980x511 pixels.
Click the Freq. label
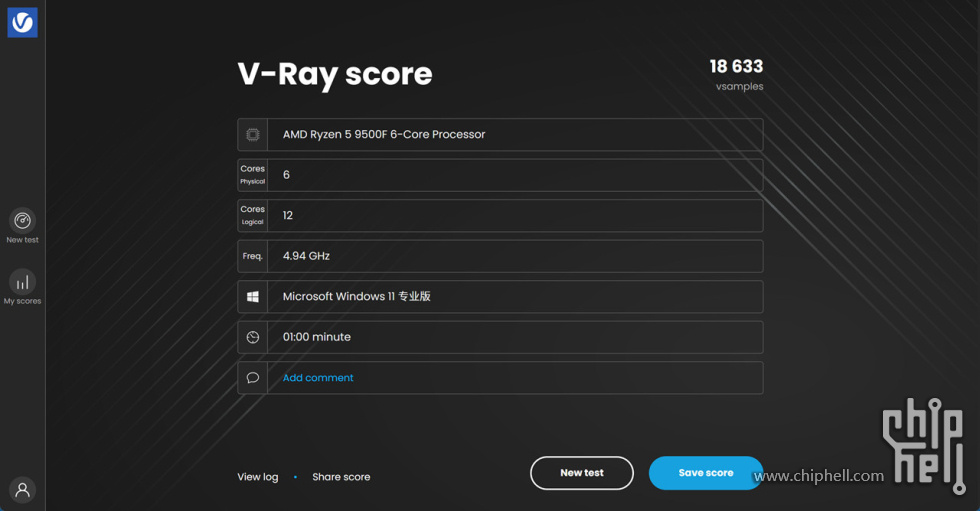pos(252,256)
